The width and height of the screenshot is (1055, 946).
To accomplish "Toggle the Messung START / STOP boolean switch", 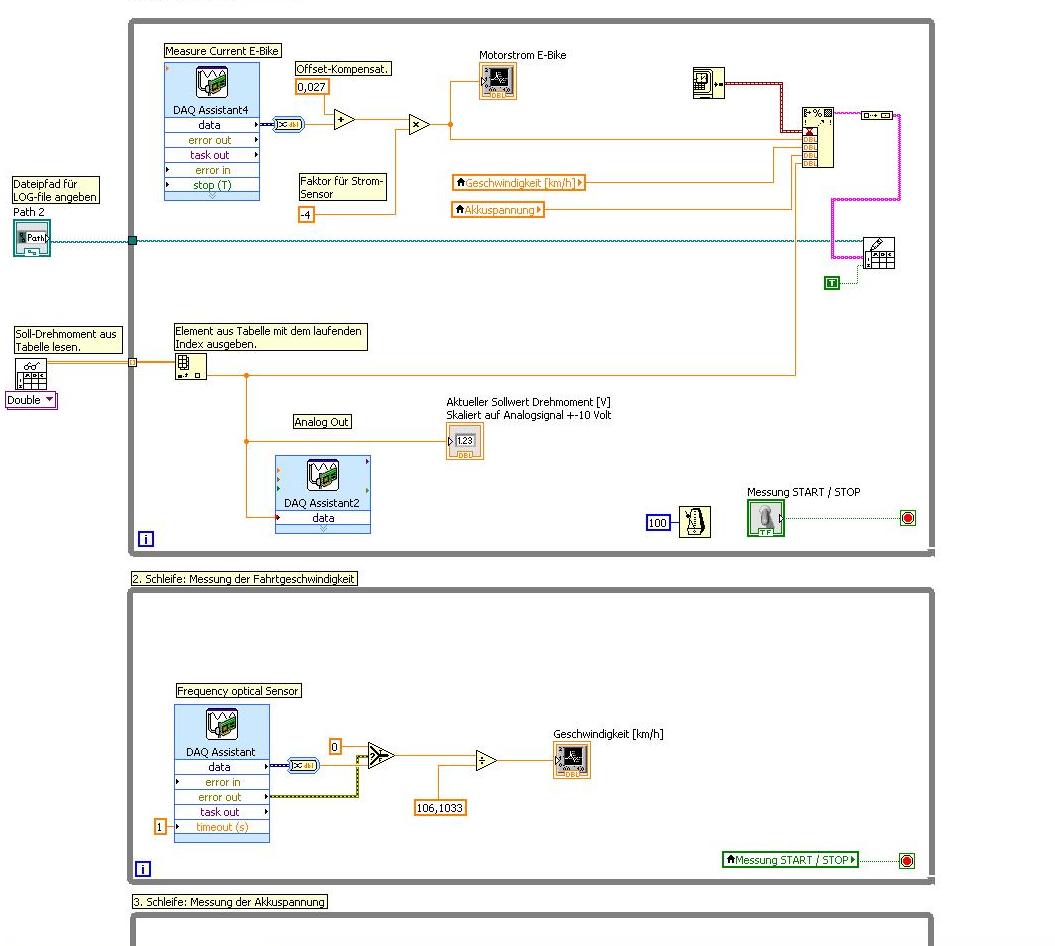I will point(766,518).
